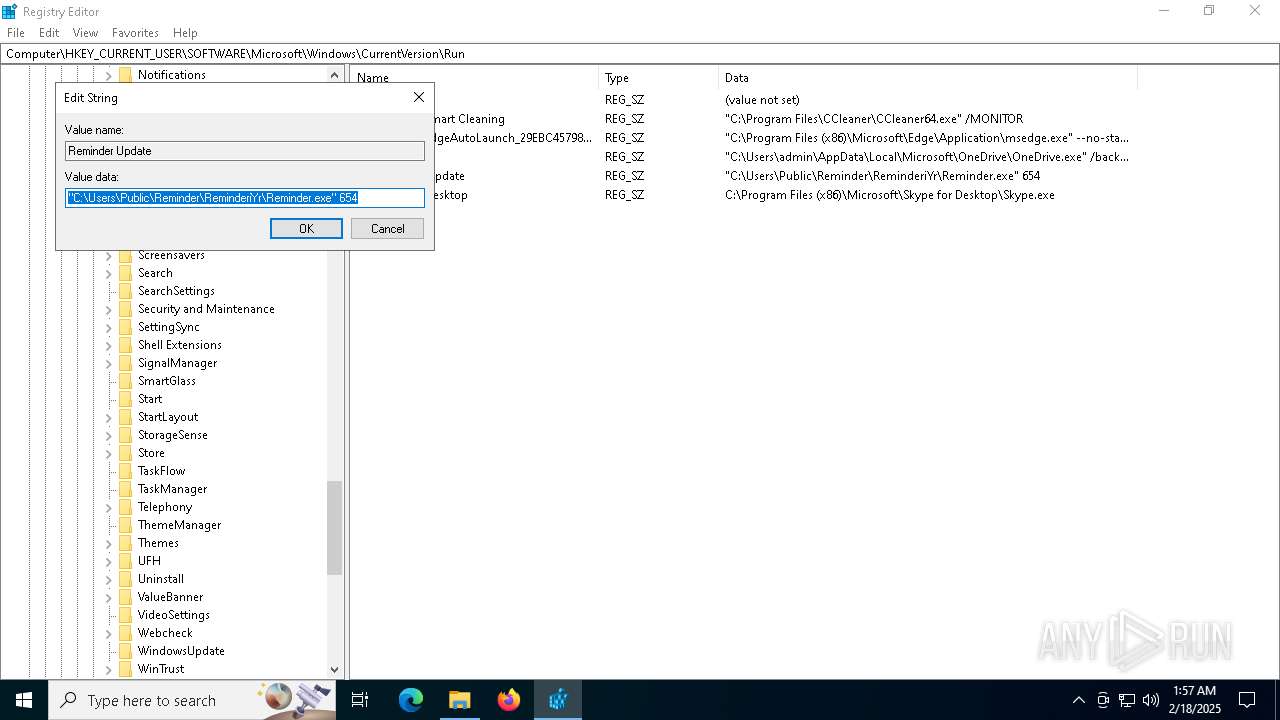Image resolution: width=1280 pixels, height=720 pixels.
Task: Select the Uninstall folder icon
Action: [125, 579]
